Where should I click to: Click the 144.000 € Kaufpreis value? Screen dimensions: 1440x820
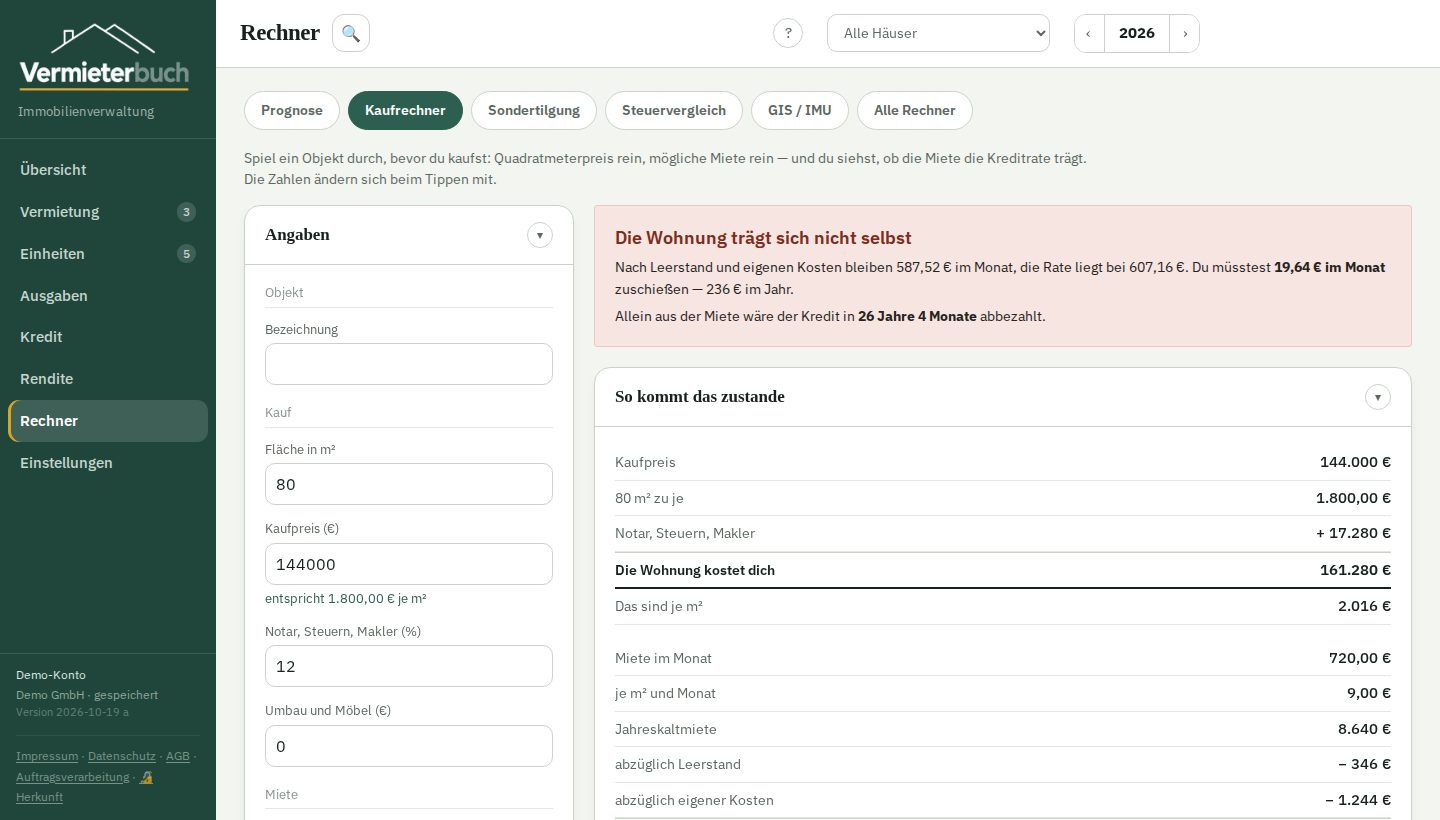click(x=1355, y=462)
